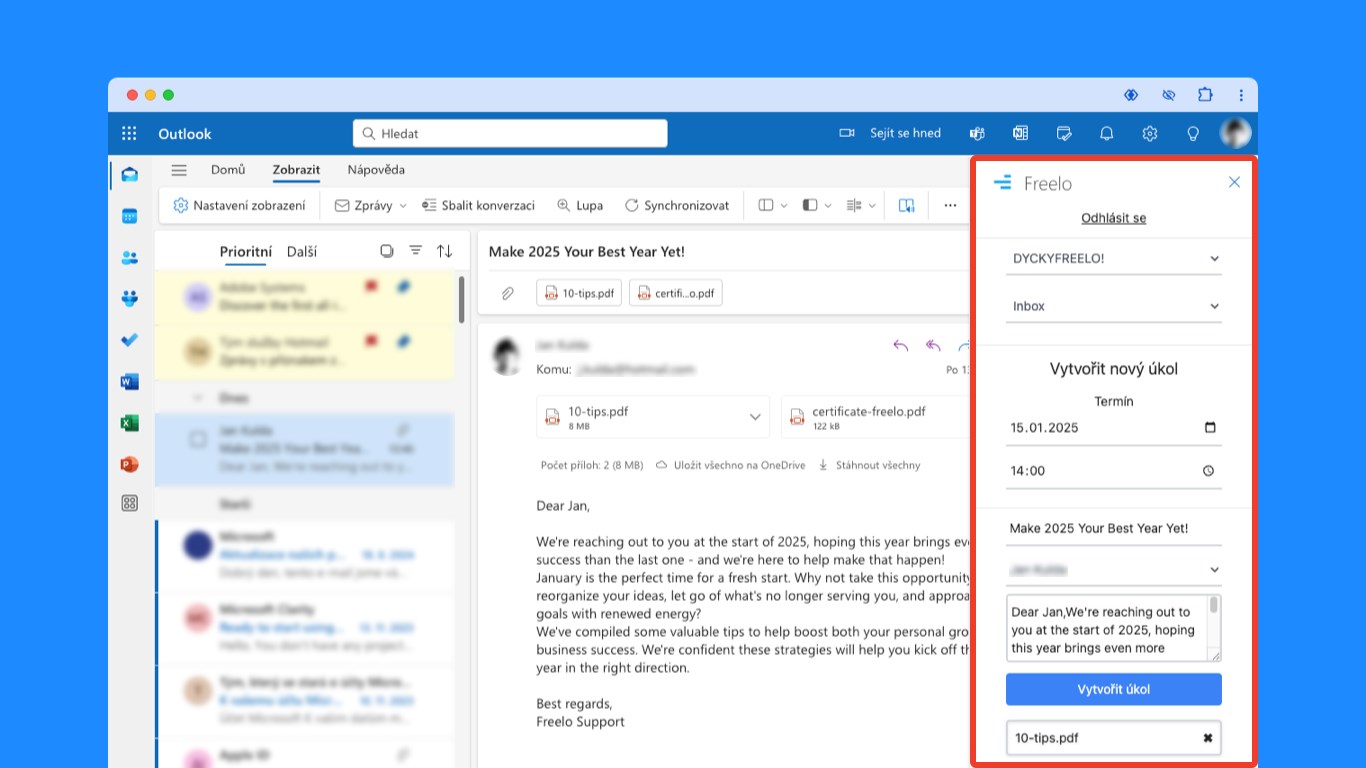Image resolution: width=1366 pixels, height=768 pixels.
Task: Check the selected Jan message checkbox
Action: [x=198, y=439]
